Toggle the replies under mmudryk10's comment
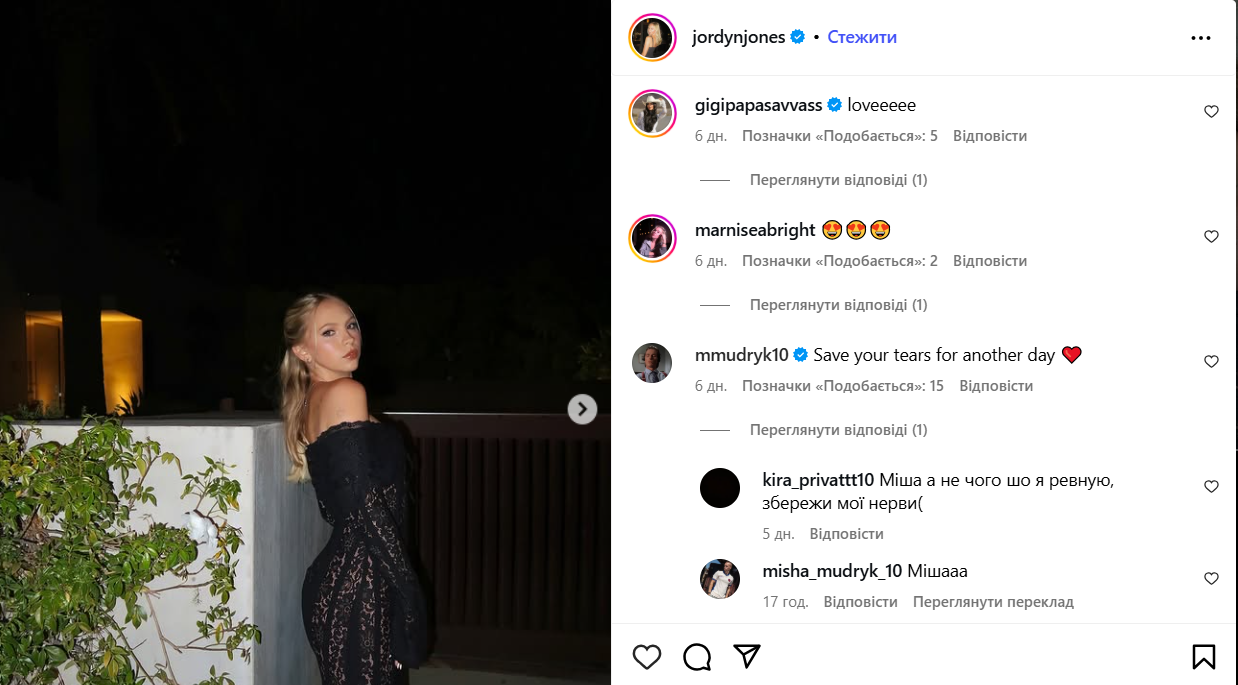Image resolution: width=1238 pixels, height=685 pixels. (838, 430)
